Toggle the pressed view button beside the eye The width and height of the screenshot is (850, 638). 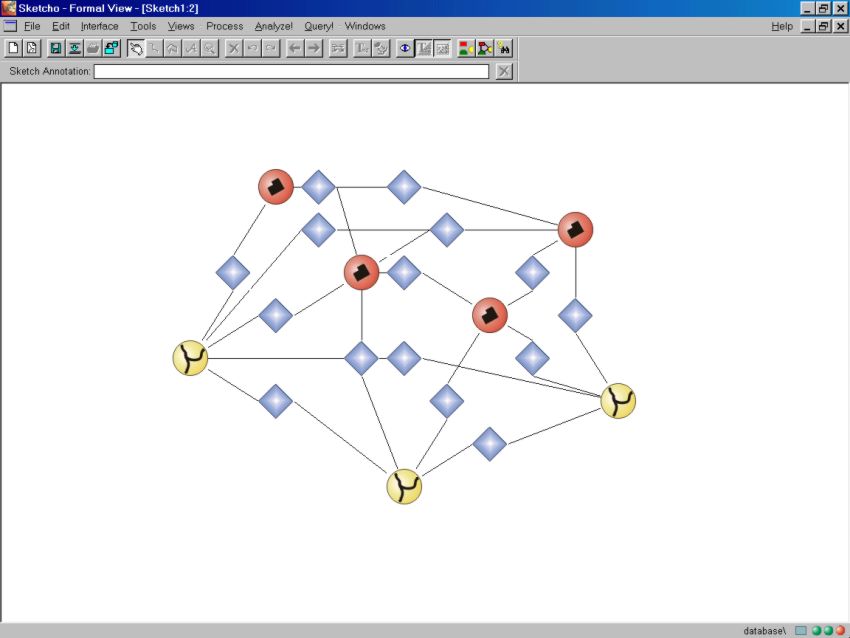[x=424, y=48]
